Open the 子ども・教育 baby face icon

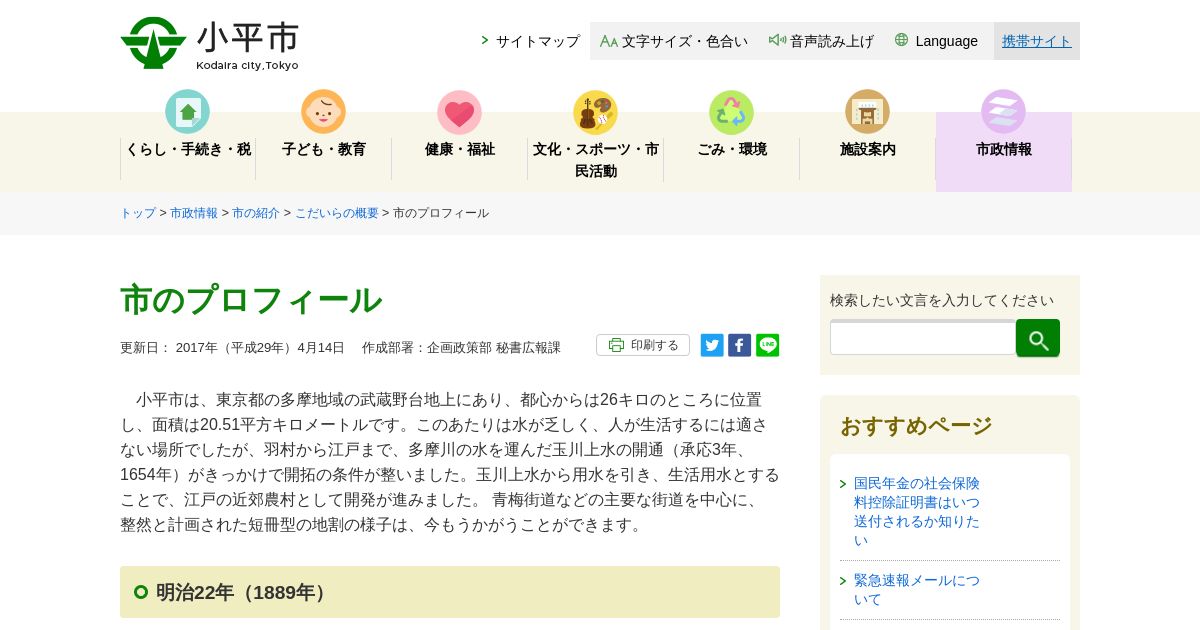point(323,112)
